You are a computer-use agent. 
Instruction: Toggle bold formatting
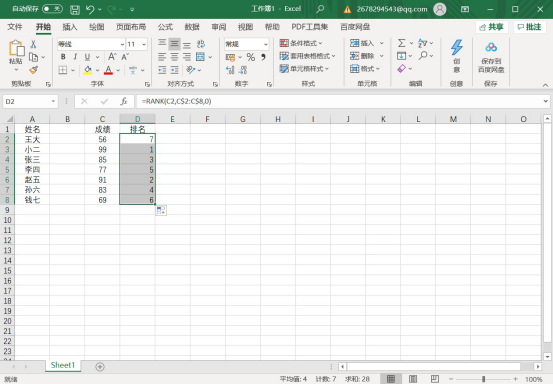pos(63,57)
